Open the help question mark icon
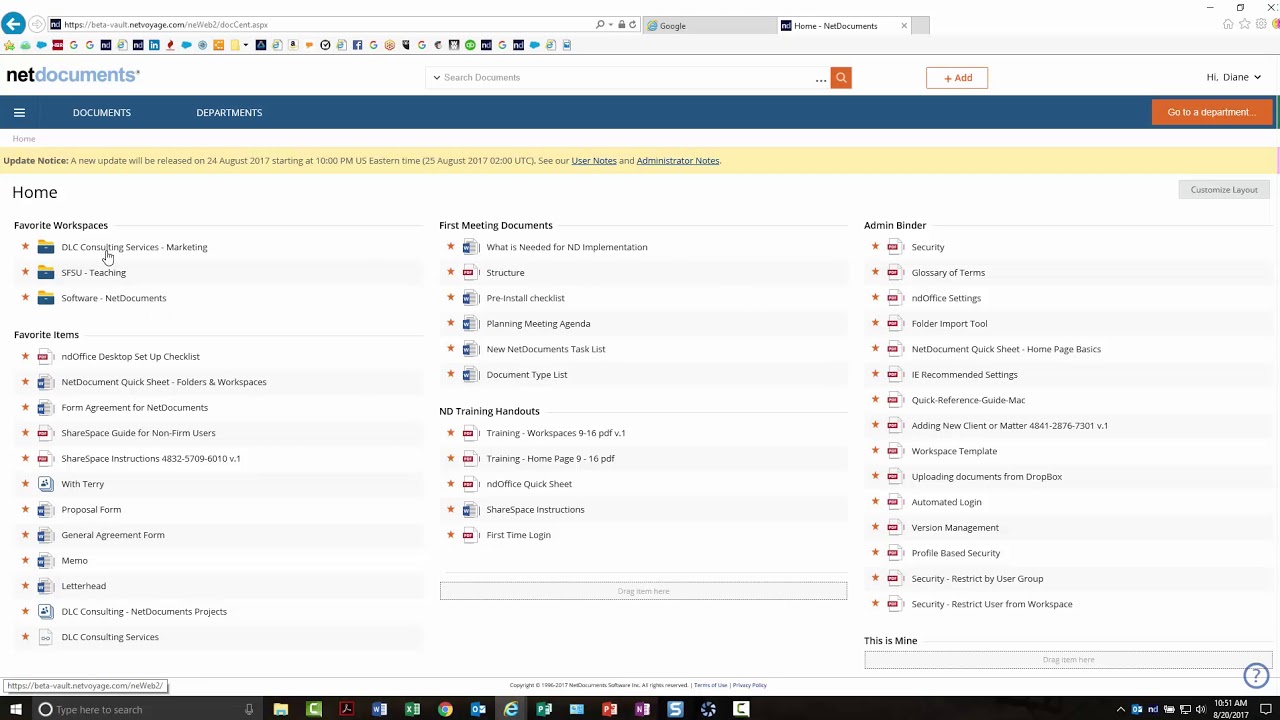This screenshot has height=720, width=1280. (x=1256, y=676)
